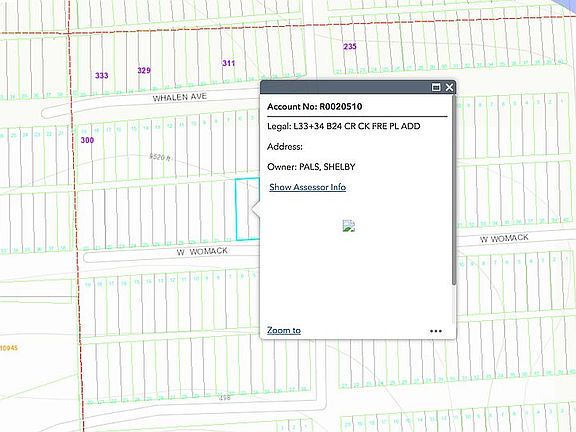Viewport: 576px width, 432px height.
Task: Click Zoom to link in popup
Action: pyautogui.click(x=284, y=330)
